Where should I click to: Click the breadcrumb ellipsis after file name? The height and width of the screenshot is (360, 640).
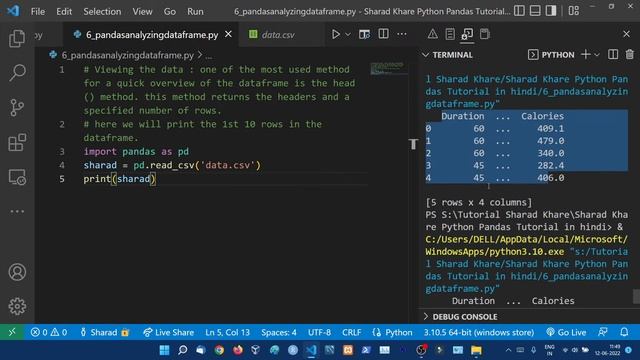point(209,56)
